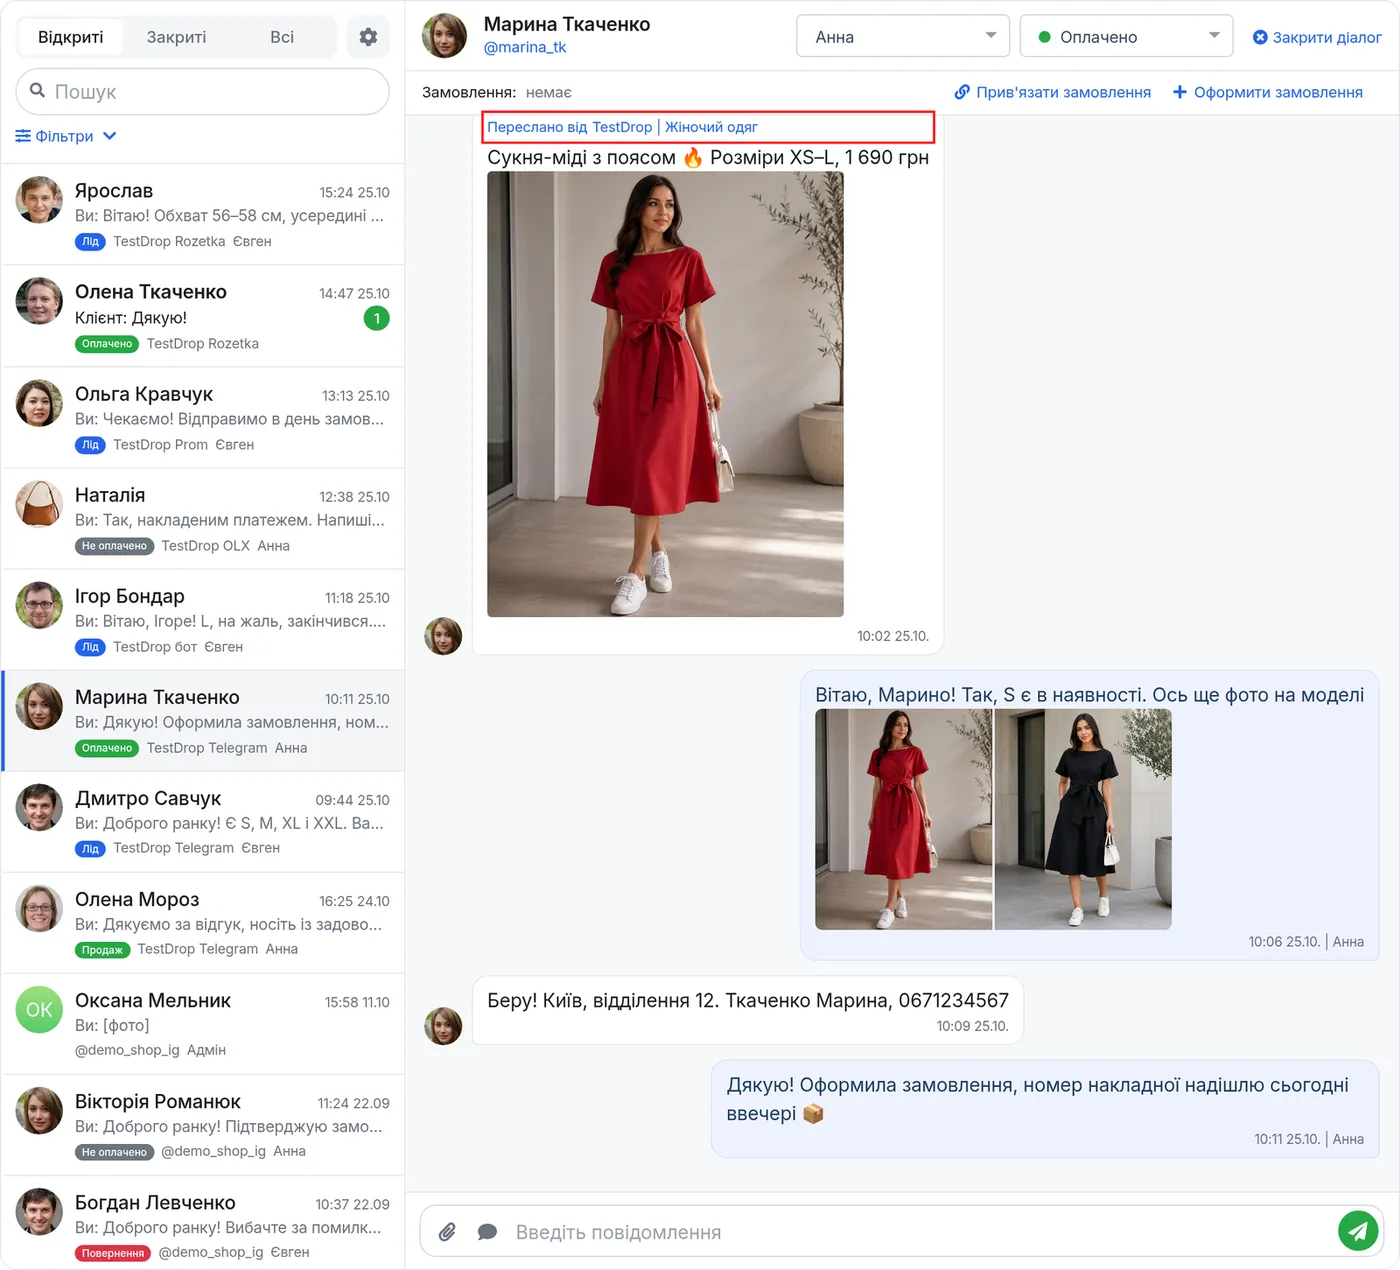1400x1270 pixels.
Task: Open settings with the gear icon
Action: pos(368,37)
